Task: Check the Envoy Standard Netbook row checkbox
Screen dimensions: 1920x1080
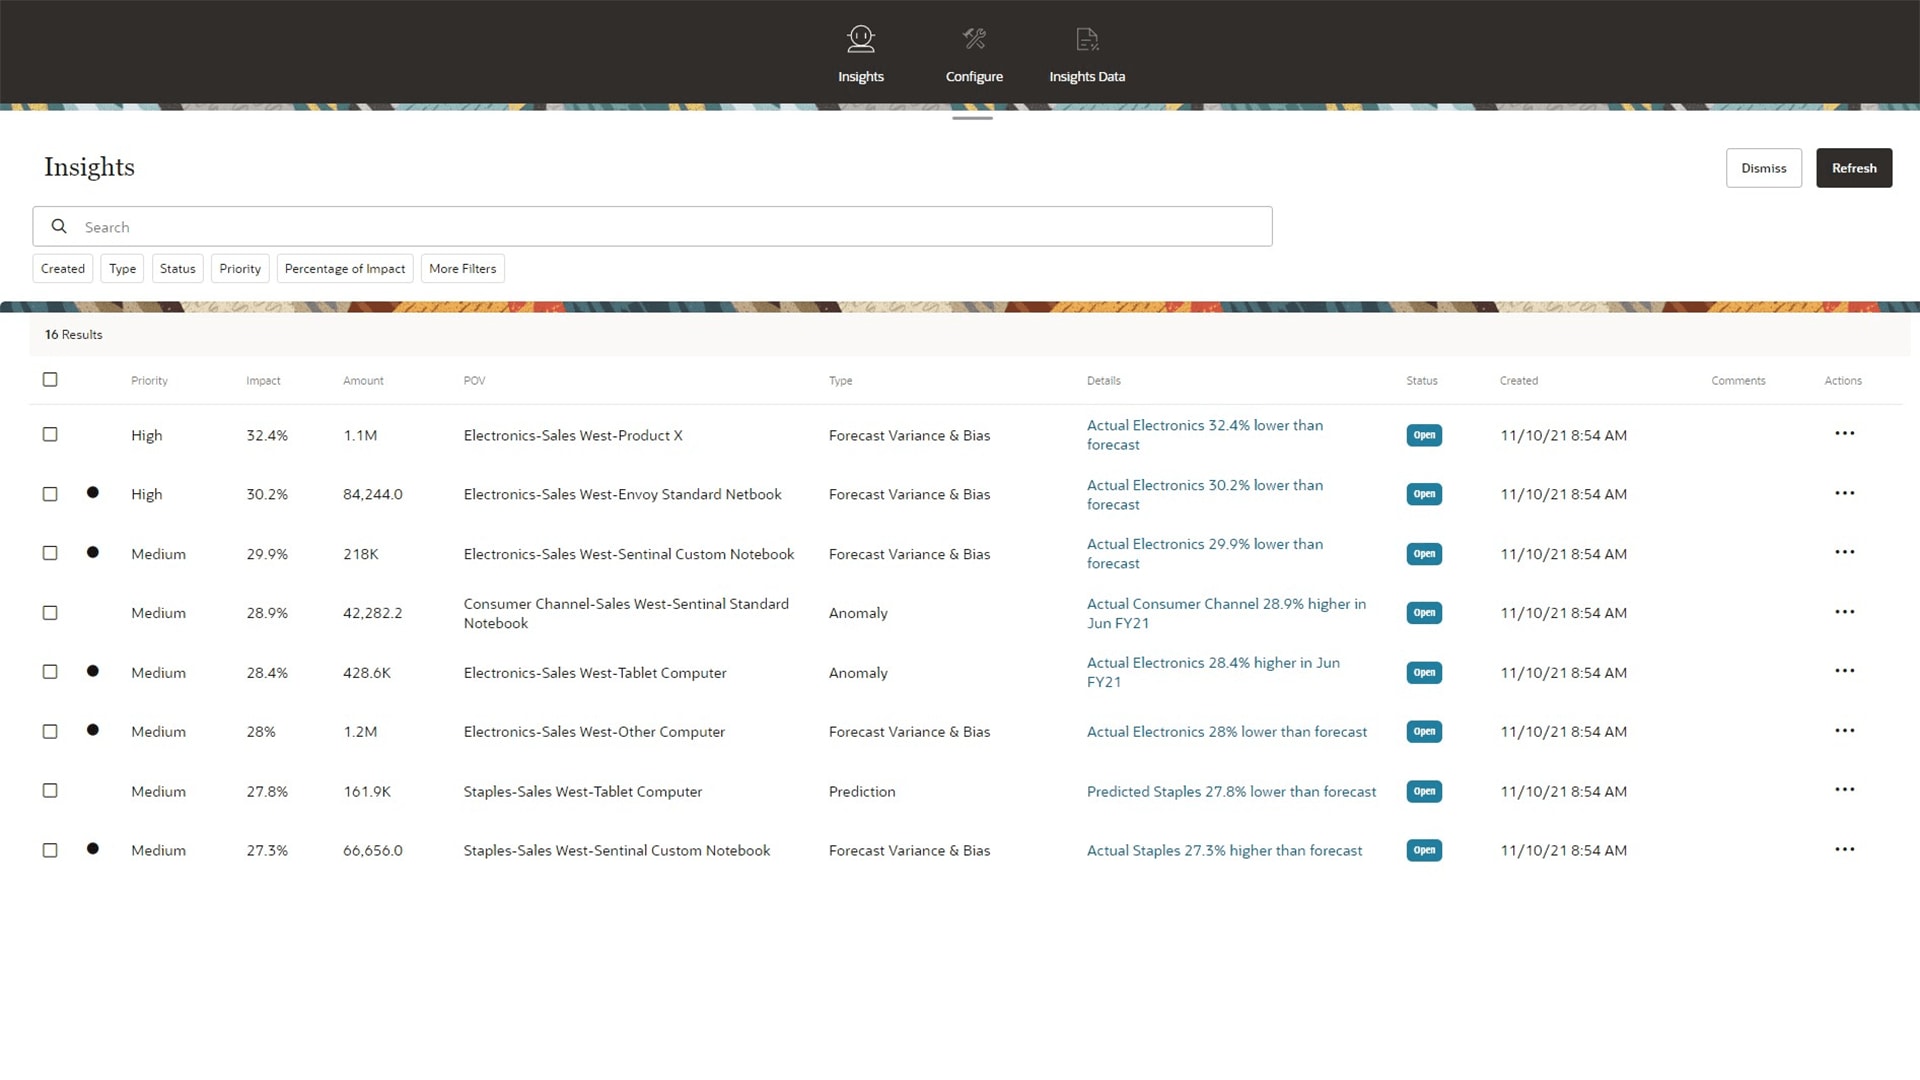Action: pyautogui.click(x=50, y=493)
